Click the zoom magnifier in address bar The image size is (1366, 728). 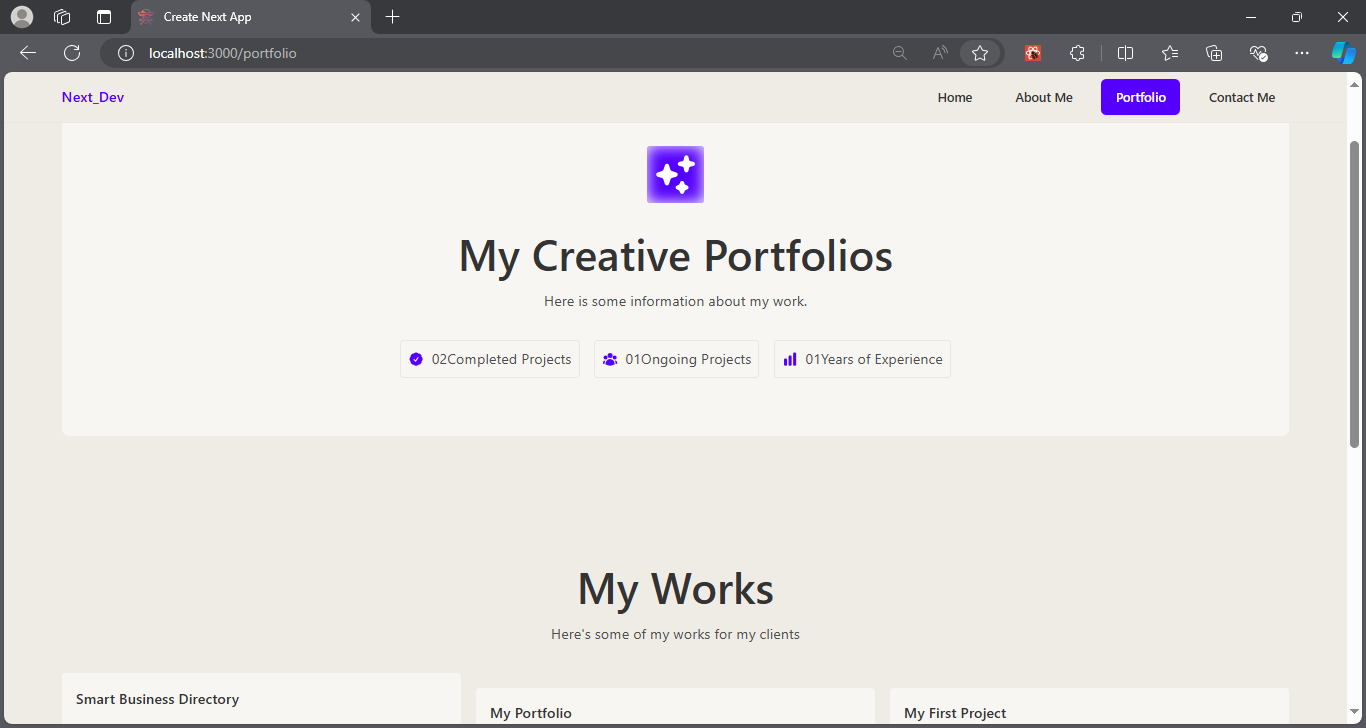900,53
